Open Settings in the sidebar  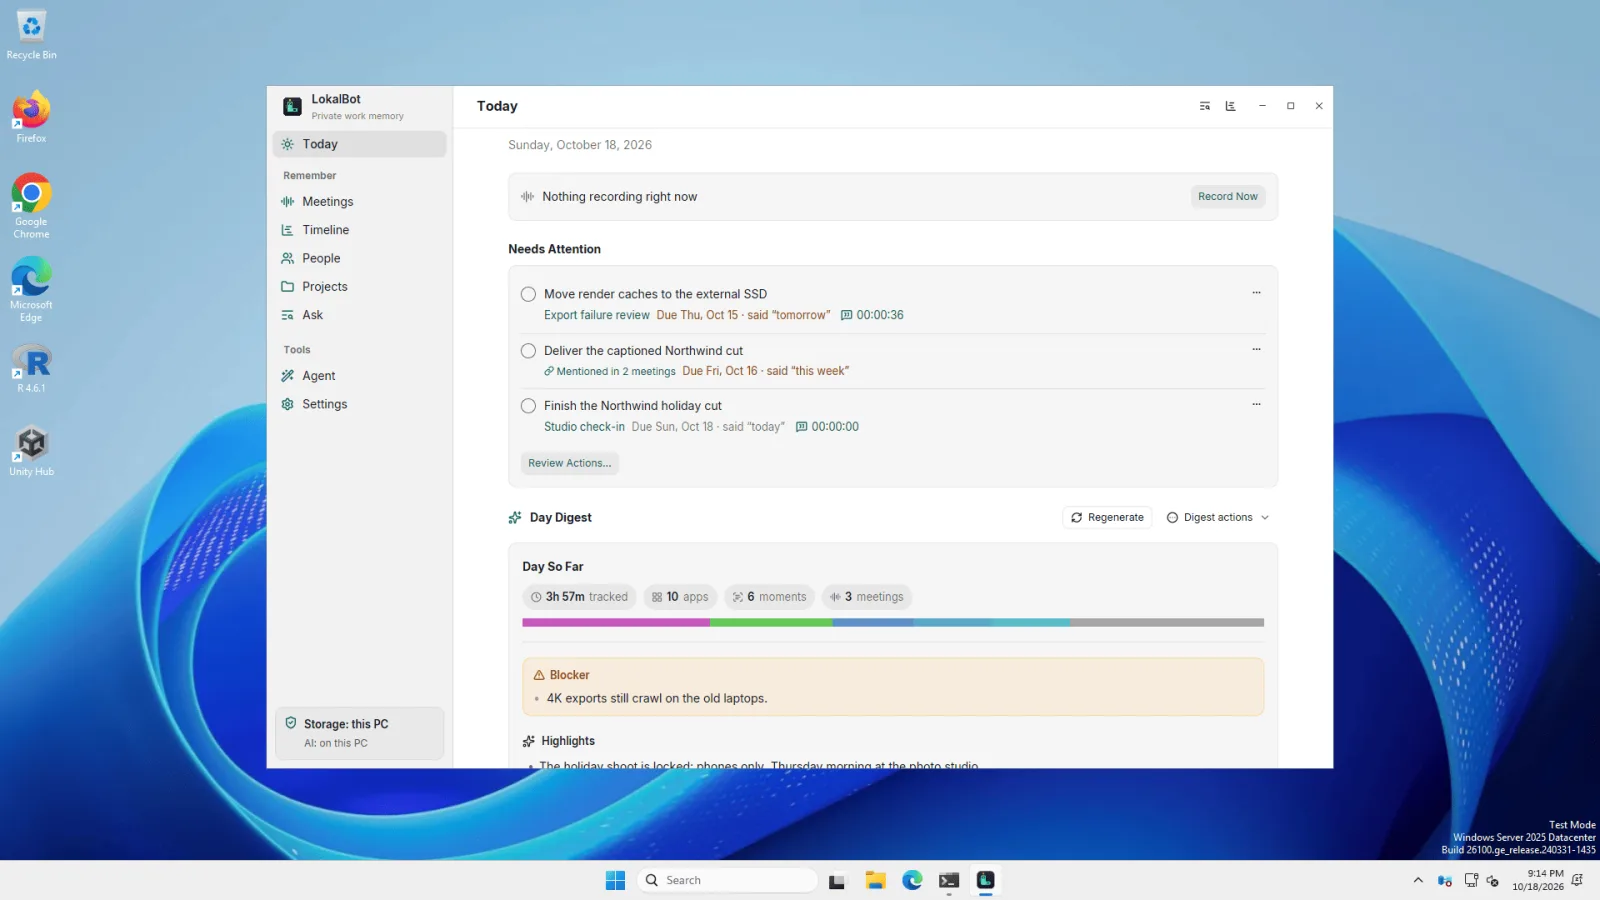359,404
